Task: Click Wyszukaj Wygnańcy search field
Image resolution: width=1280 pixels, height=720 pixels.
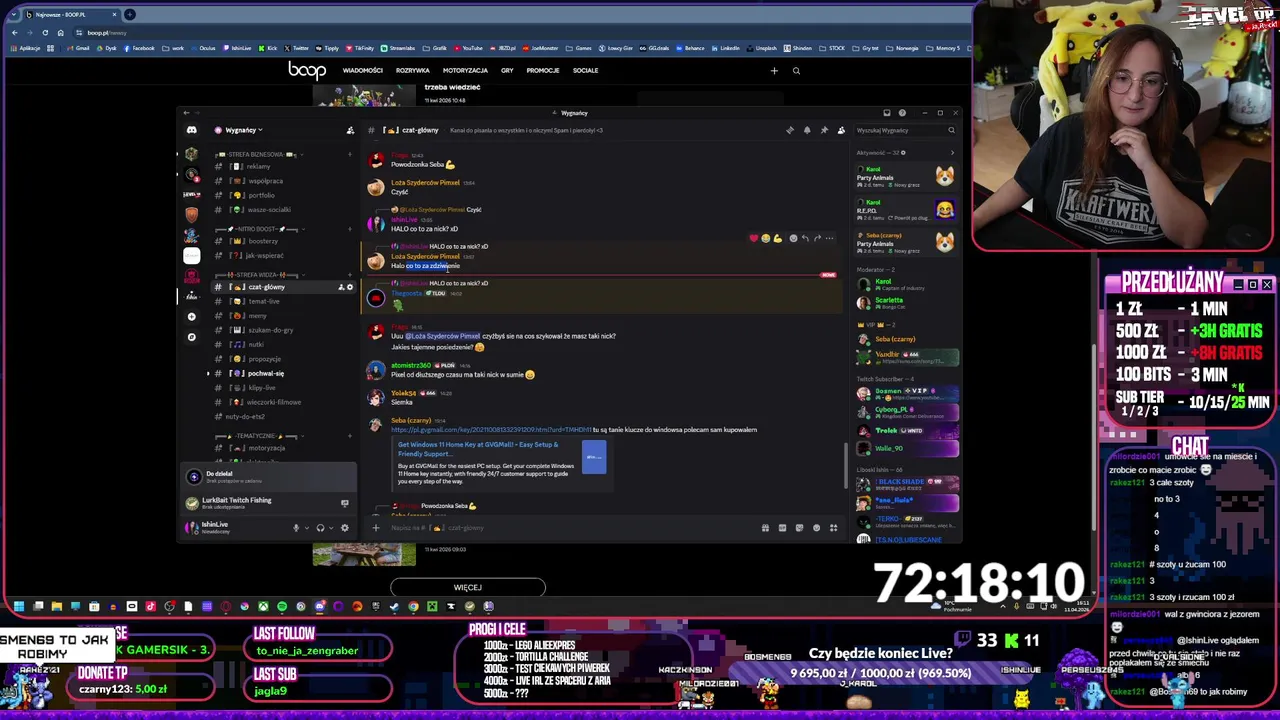Action: coord(905,130)
